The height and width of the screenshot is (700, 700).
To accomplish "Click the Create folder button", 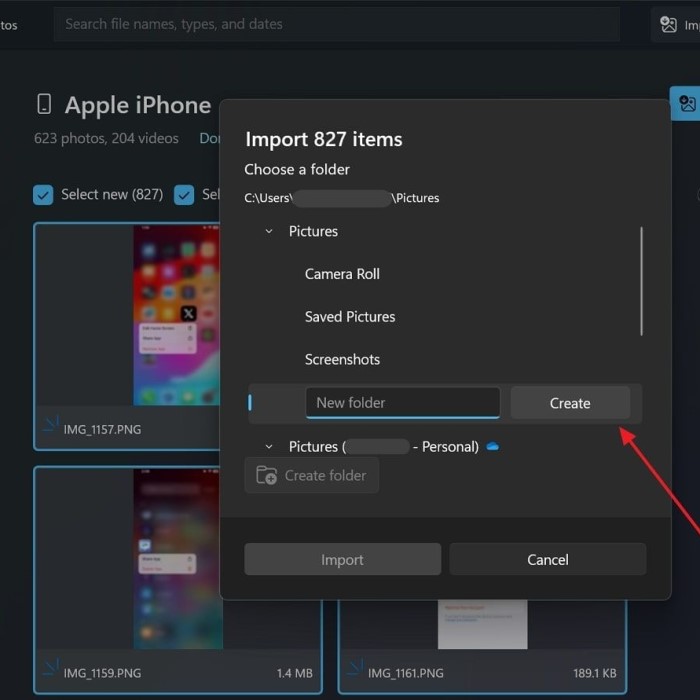I will pyautogui.click(x=312, y=475).
